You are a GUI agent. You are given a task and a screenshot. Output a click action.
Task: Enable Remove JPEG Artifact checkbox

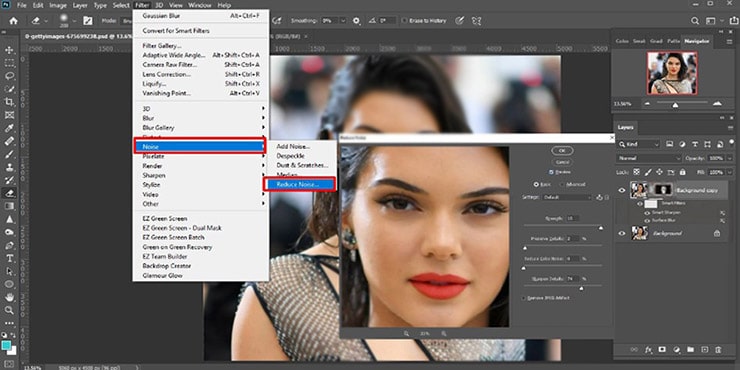(524, 298)
